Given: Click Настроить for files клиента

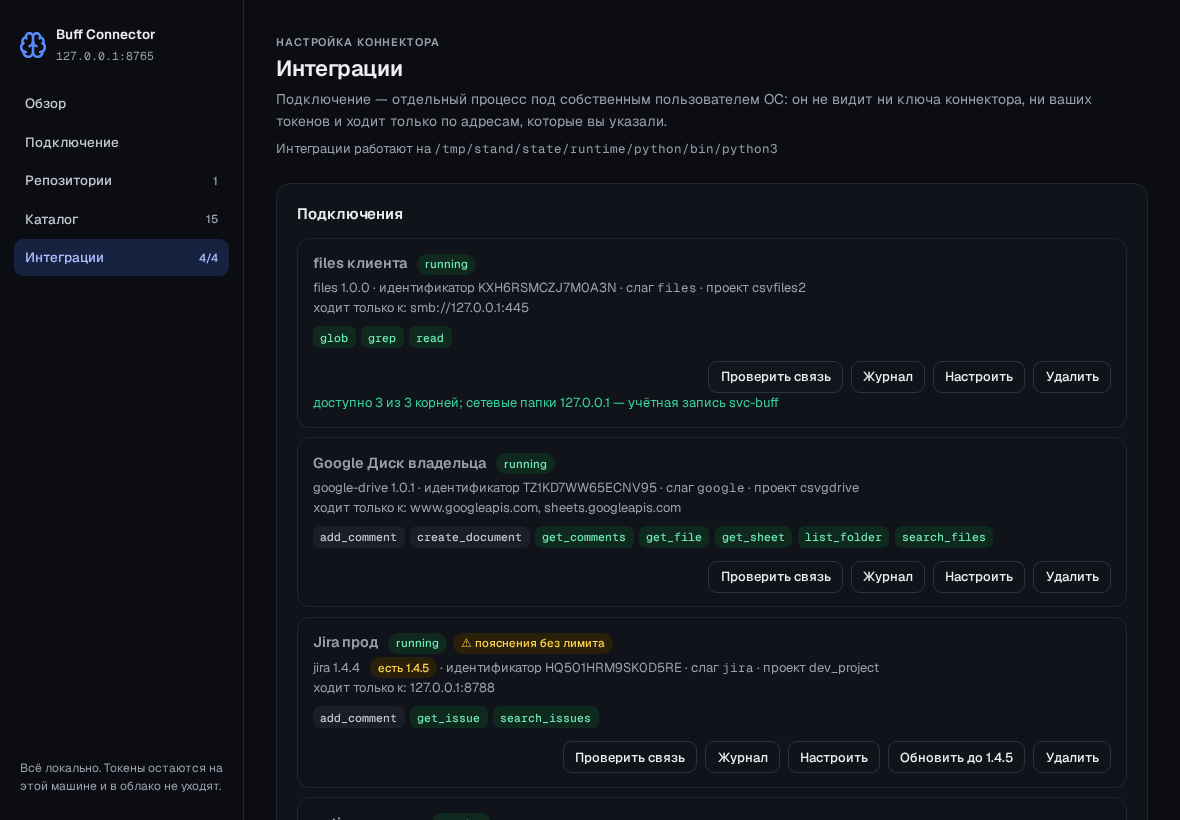Looking at the screenshot, I should tap(979, 377).
